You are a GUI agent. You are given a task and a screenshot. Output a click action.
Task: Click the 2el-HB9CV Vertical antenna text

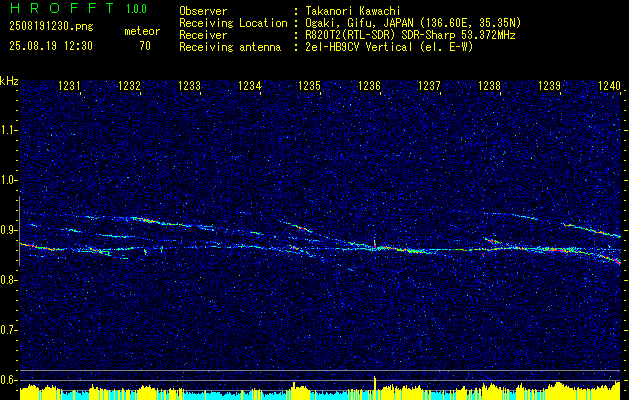(389, 47)
